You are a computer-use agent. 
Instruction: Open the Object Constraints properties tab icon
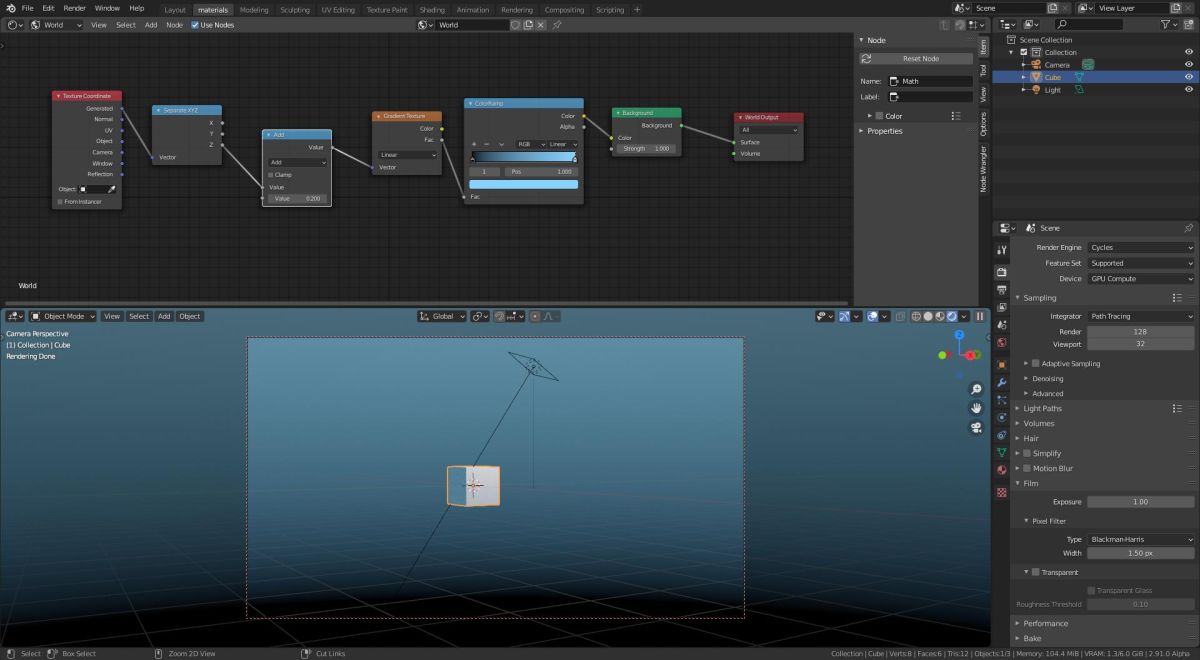pos(1002,435)
